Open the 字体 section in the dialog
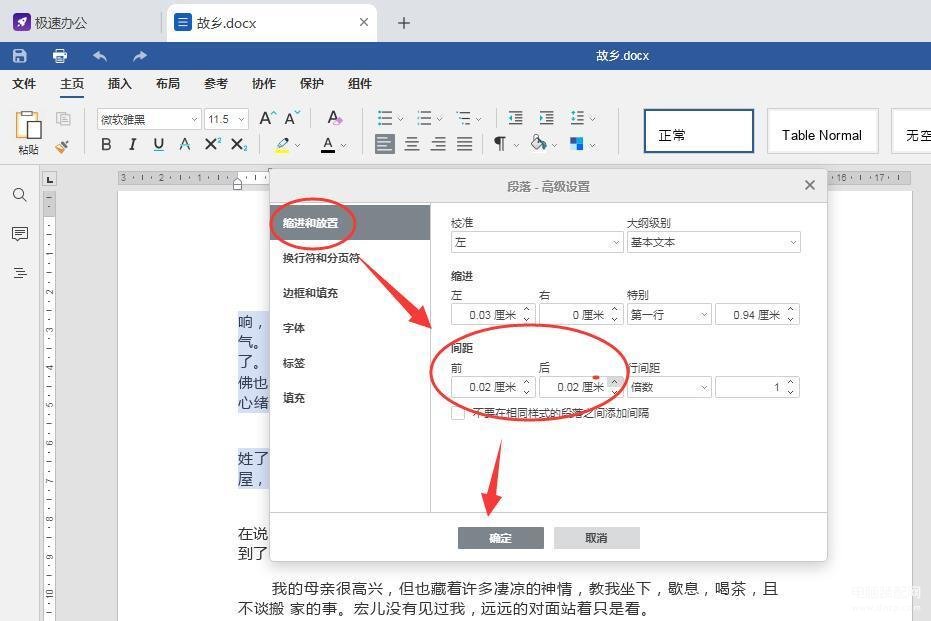The image size is (931, 621). (x=294, y=328)
